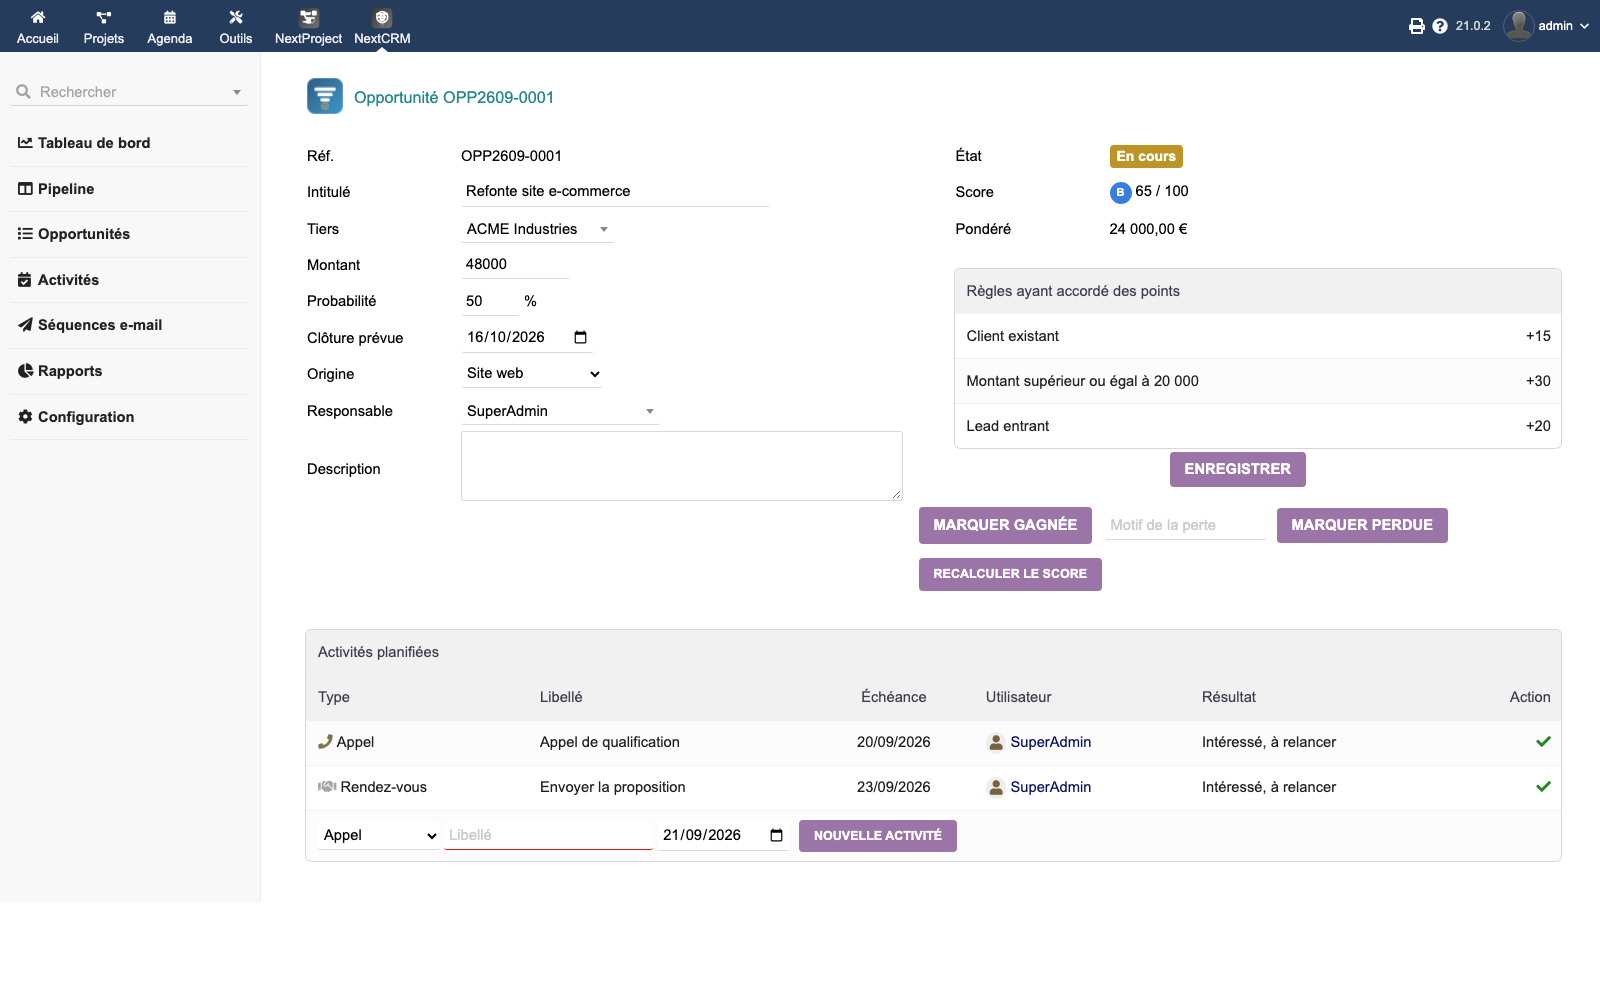Mark the Envoyer la proposition activity as done
Viewport: 1600px width, 1000px height.
pos(1543,787)
